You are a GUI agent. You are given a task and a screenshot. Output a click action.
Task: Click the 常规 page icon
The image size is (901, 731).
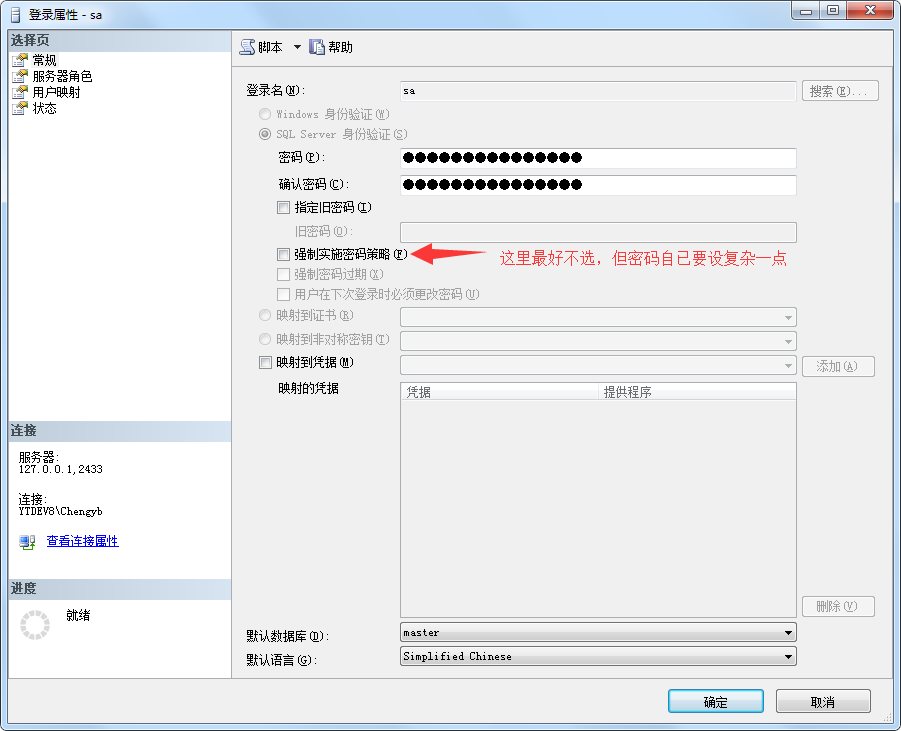click(x=20, y=60)
